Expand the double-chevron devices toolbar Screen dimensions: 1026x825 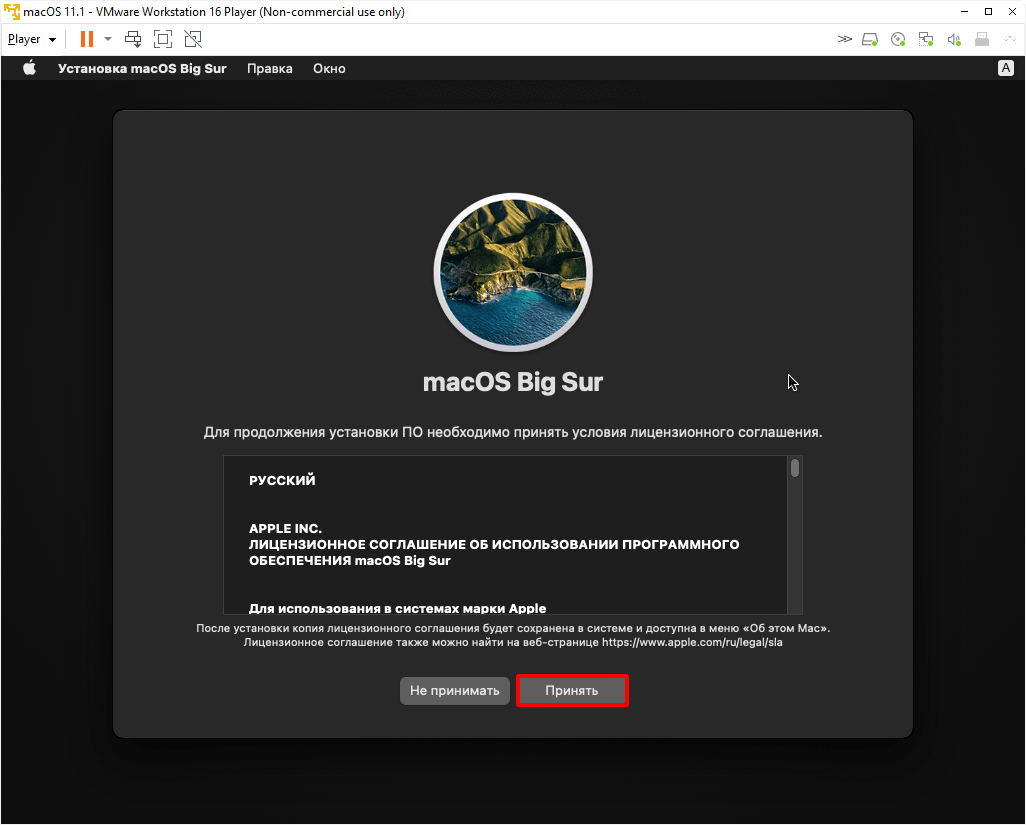pyautogui.click(x=844, y=40)
